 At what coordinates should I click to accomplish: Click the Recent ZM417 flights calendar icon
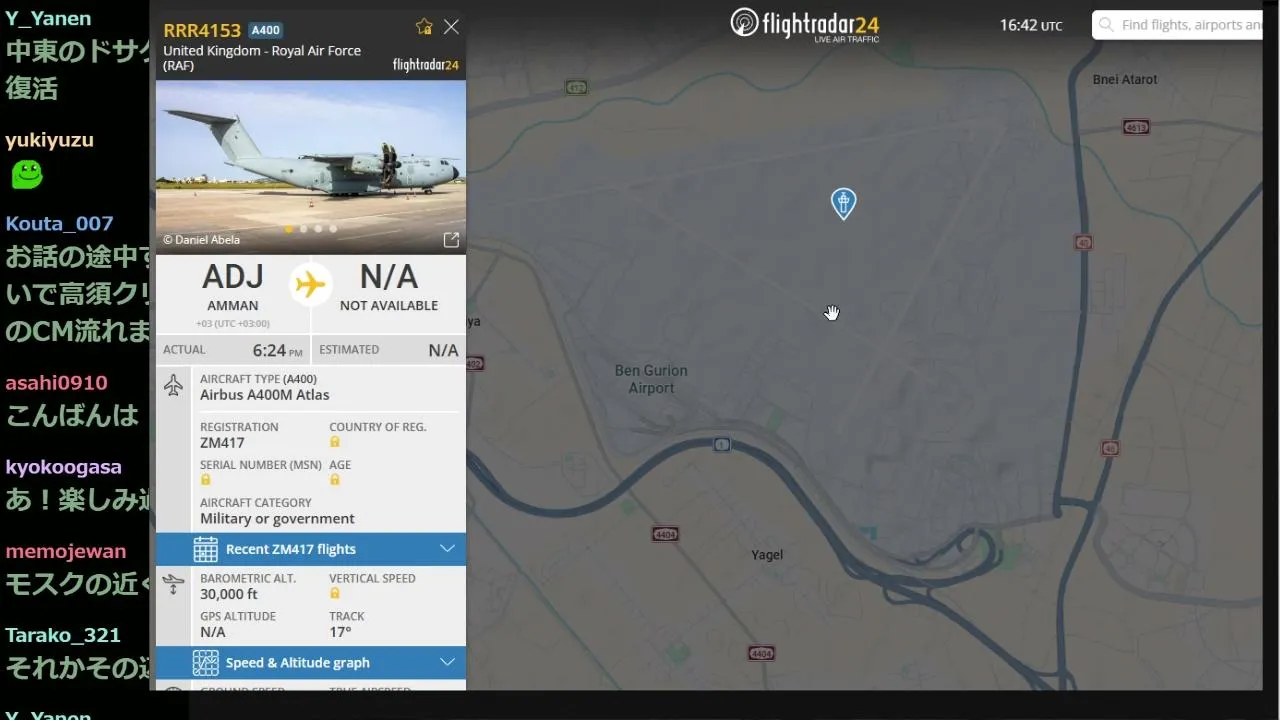[x=205, y=549]
